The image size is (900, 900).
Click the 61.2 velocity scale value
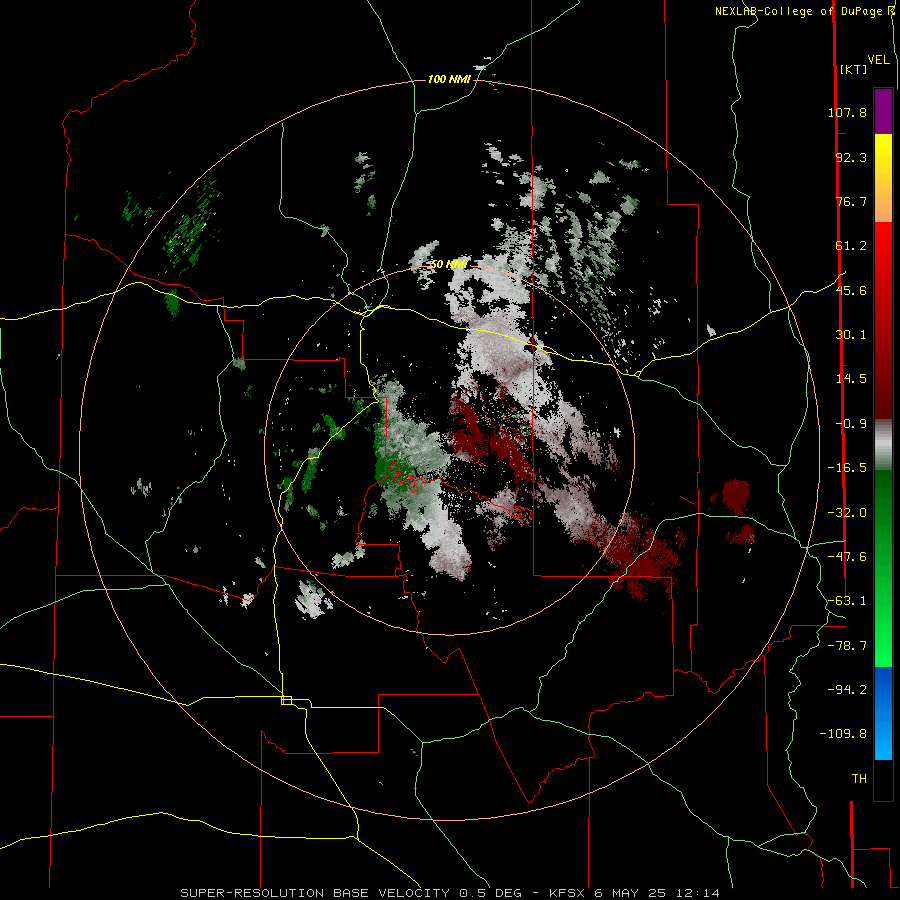click(x=851, y=246)
